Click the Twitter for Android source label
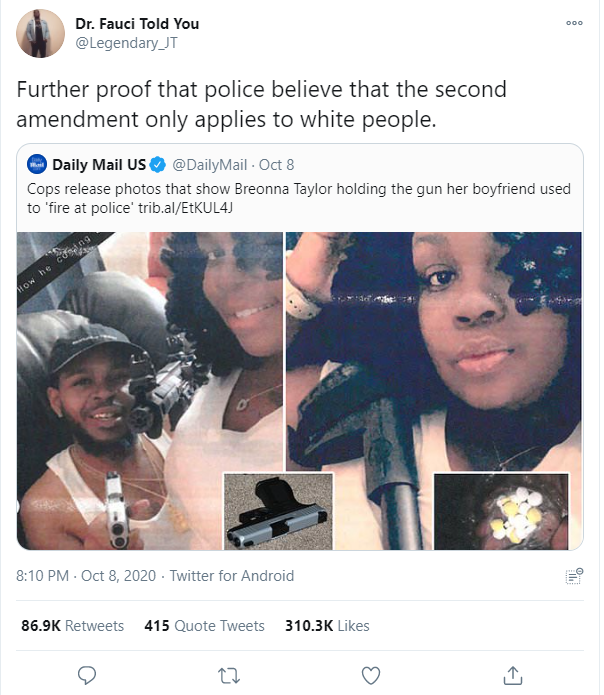604x695 pixels. pos(232,576)
